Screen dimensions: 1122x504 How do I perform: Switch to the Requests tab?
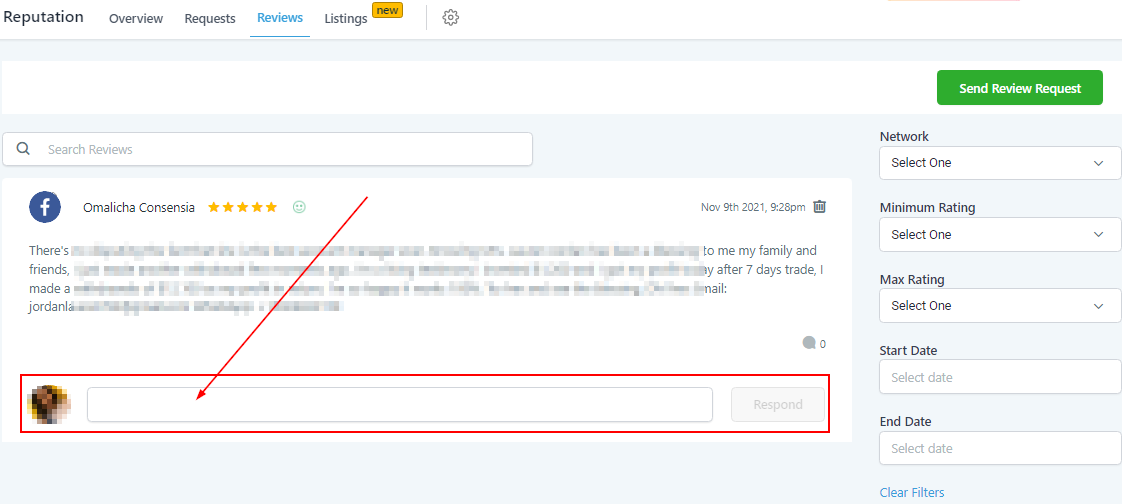(x=210, y=19)
